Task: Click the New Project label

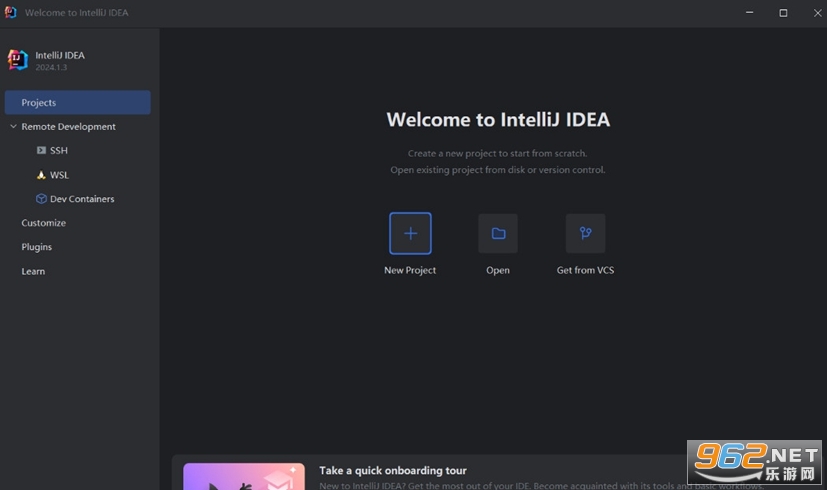Action: [410, 270]
